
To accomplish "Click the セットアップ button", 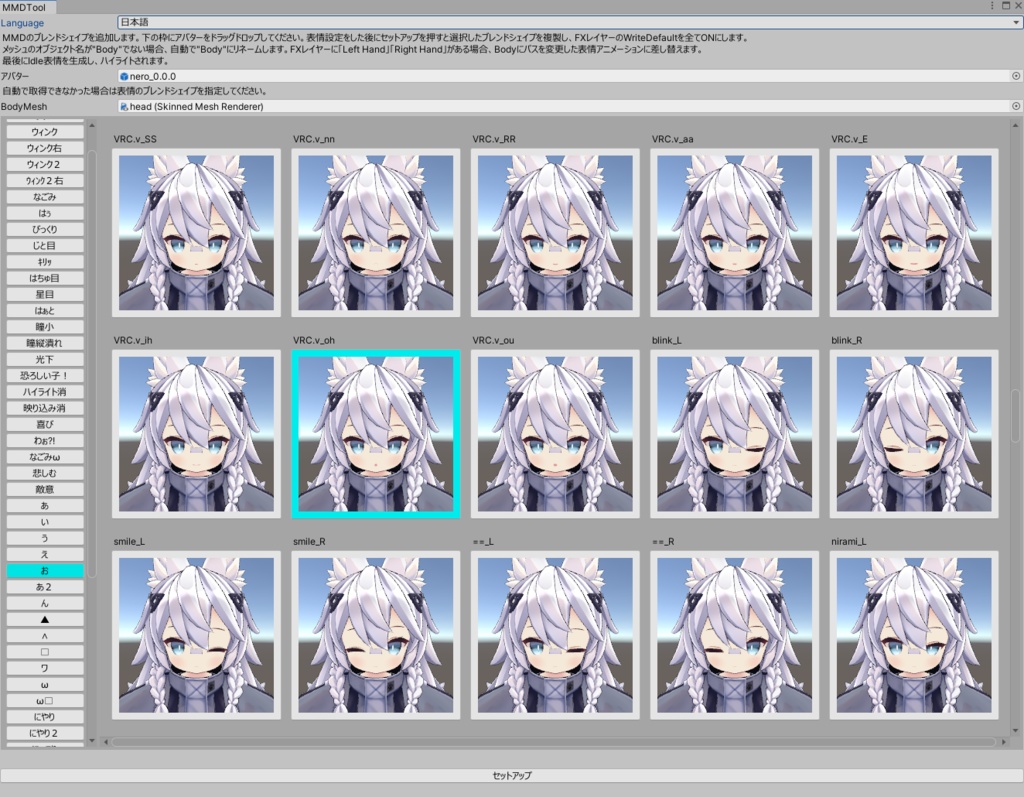I will (x=512, y=775).
